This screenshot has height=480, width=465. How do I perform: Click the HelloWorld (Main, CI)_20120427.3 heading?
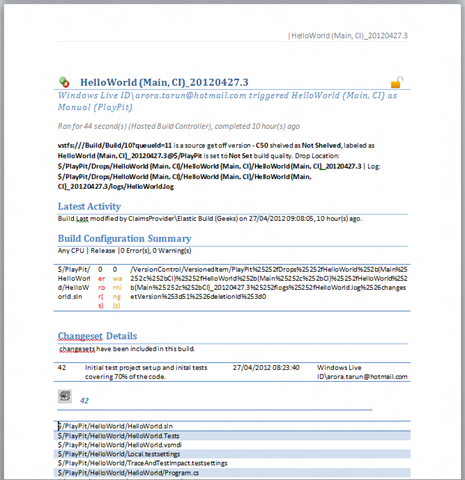tap(164, 82)
